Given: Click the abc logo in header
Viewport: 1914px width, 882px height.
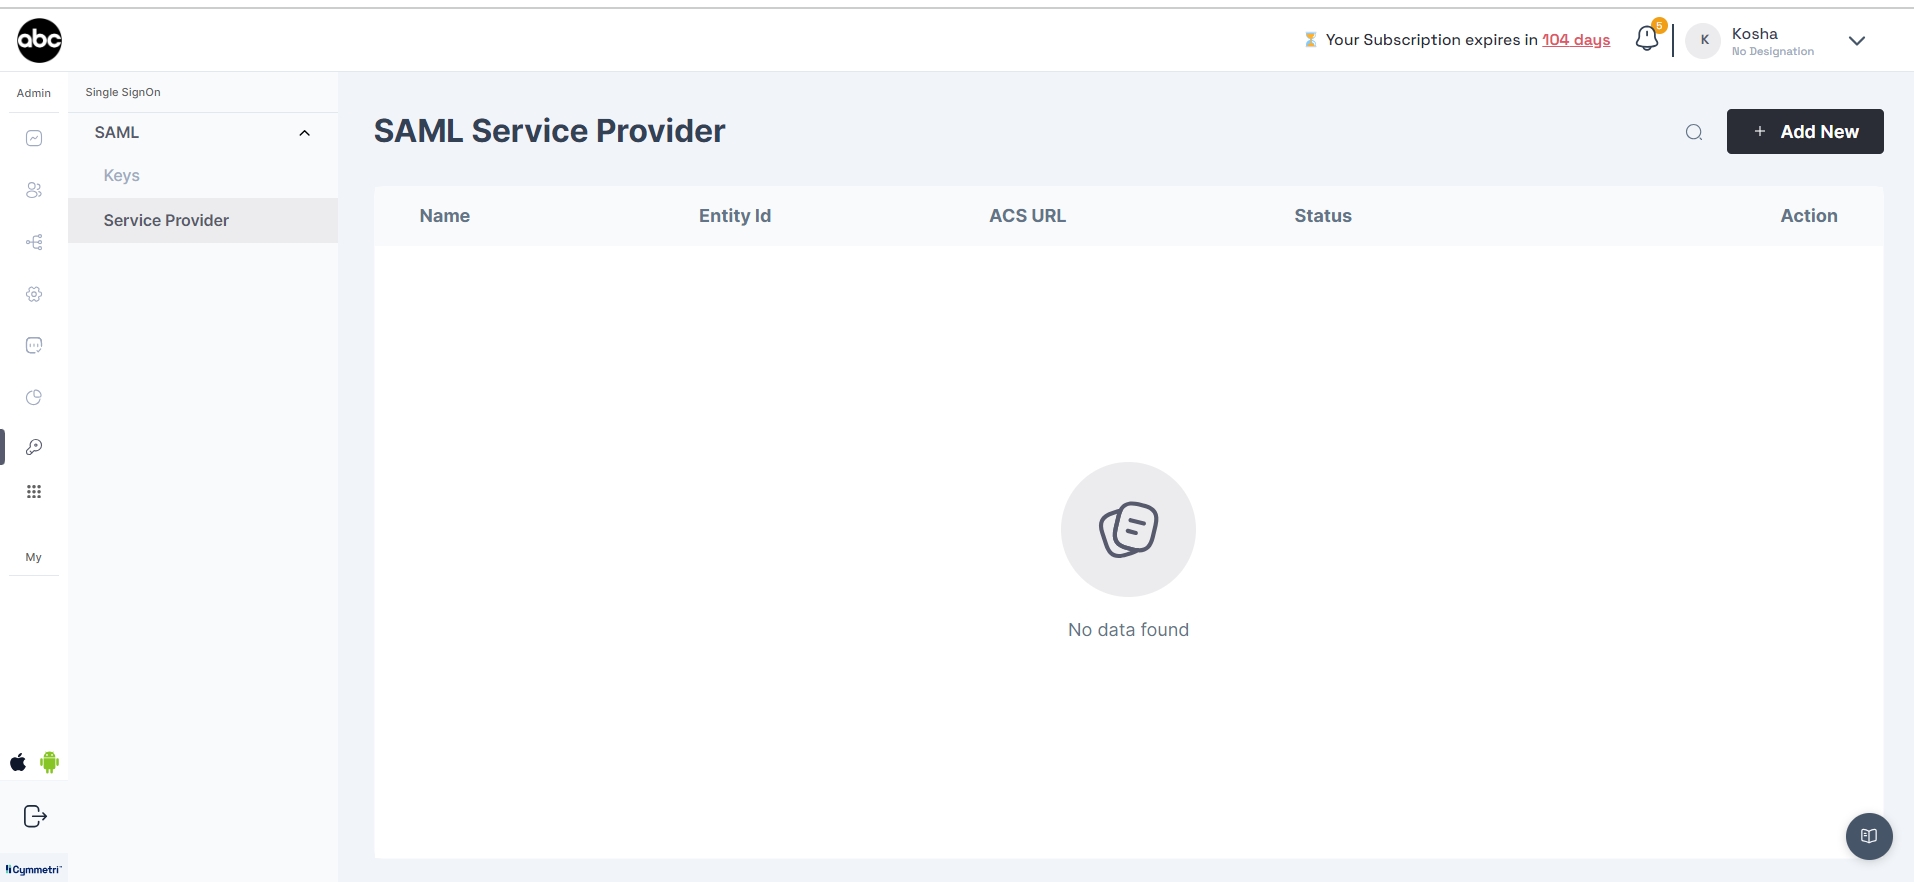Looking at the screenshot, I should coord(40,40).
